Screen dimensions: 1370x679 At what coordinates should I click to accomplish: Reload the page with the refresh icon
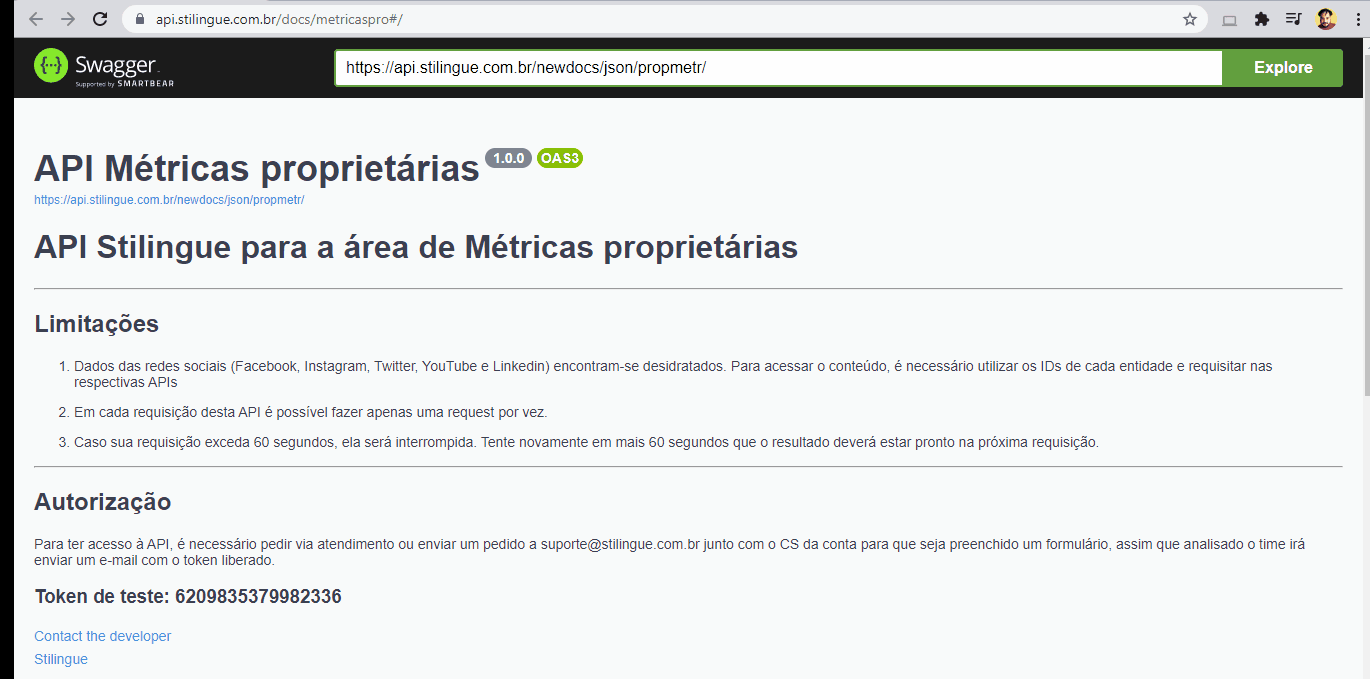[100, 19]
